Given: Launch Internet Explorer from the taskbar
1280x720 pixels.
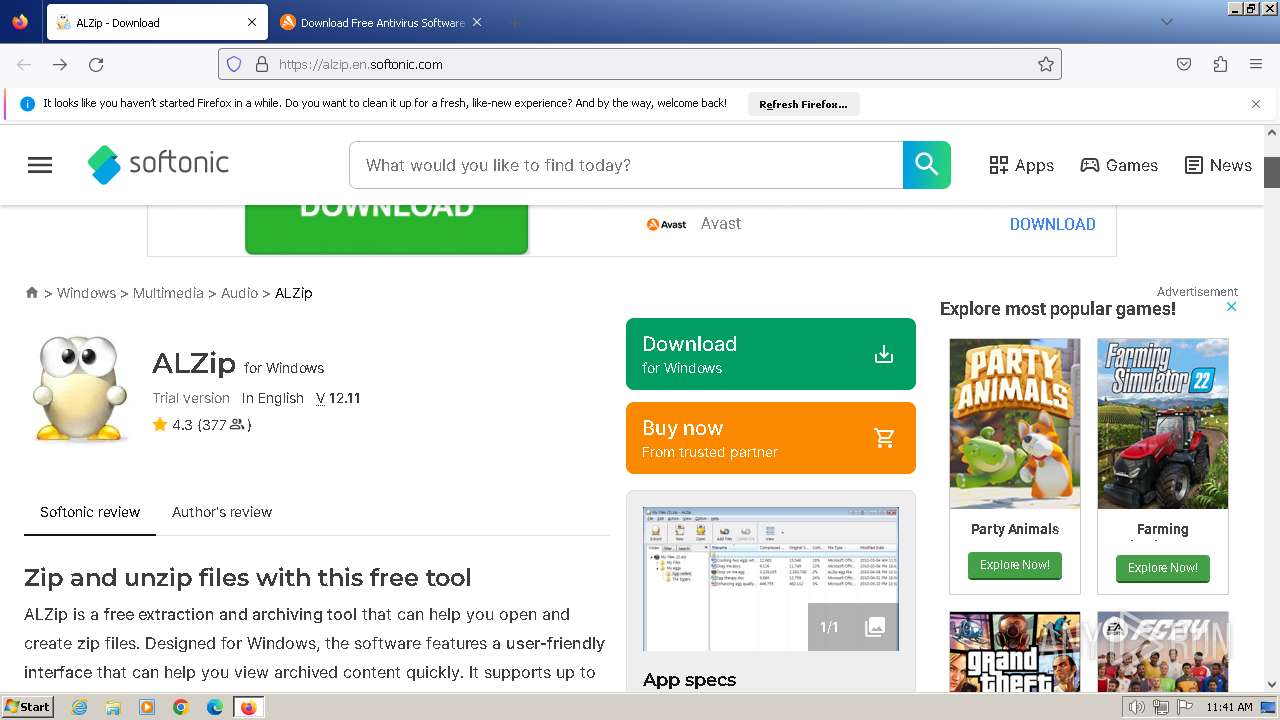Looking at the screenshot, I should point(80,707).
